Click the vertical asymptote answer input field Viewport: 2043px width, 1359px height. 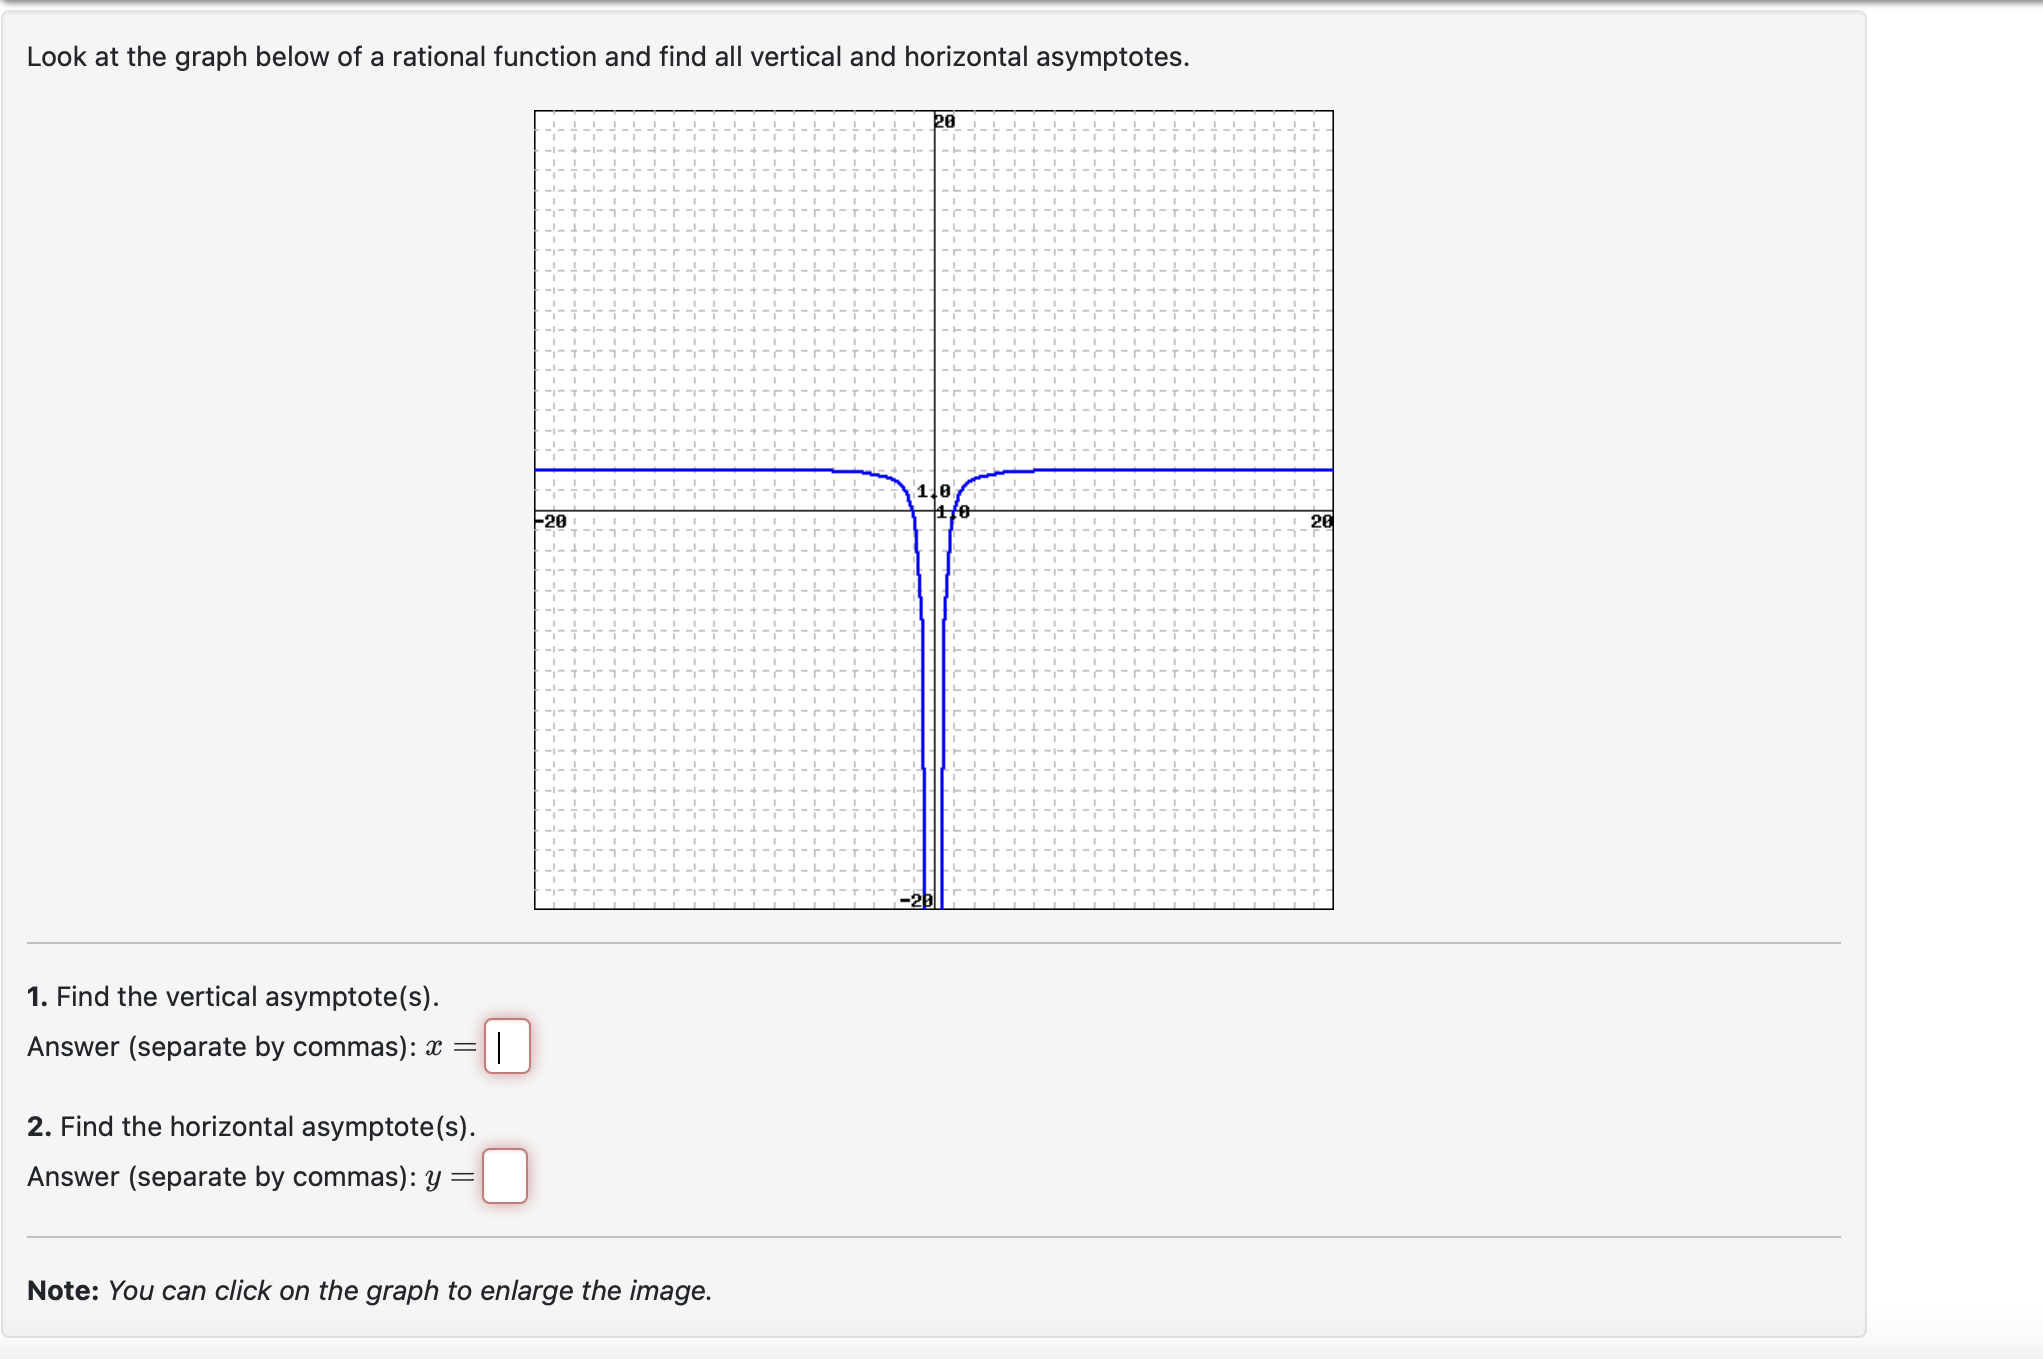pyautogui.click(x=510, y=1047)
